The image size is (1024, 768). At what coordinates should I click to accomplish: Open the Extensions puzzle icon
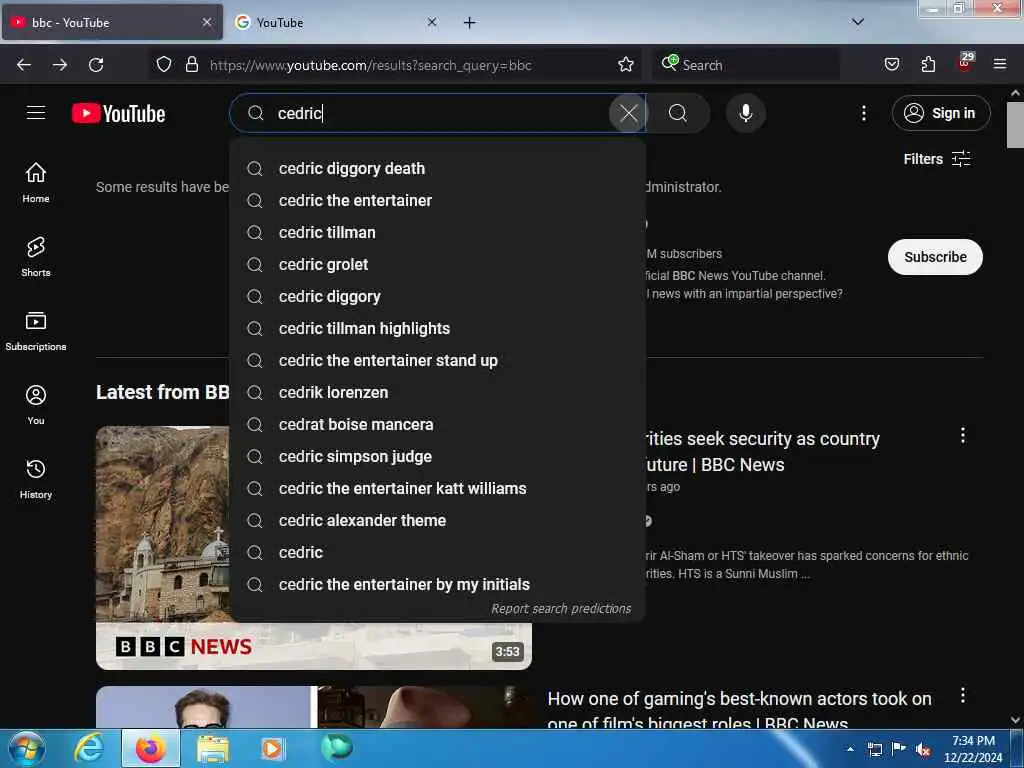(x=928, y=64)
